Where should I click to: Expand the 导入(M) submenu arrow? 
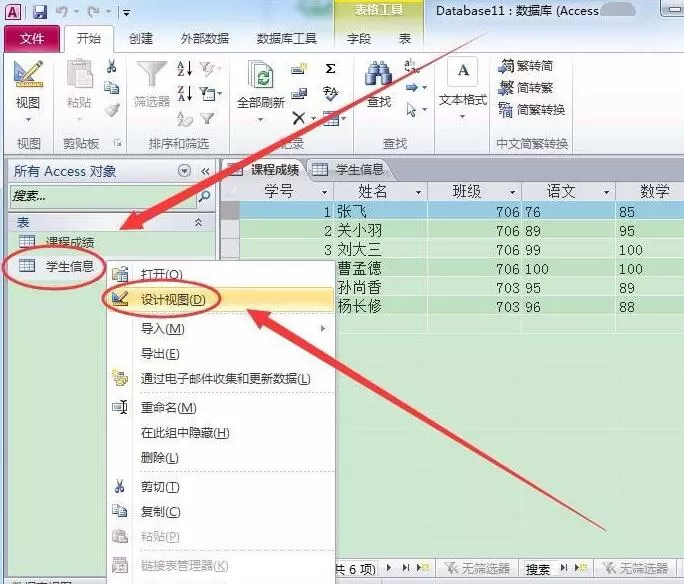pyautogui.click(x=323, y=328)
